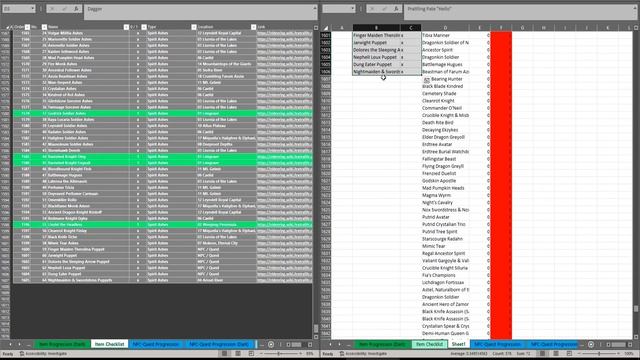
Task: Add new sheet in right window
Action: [x=591, y=344]
